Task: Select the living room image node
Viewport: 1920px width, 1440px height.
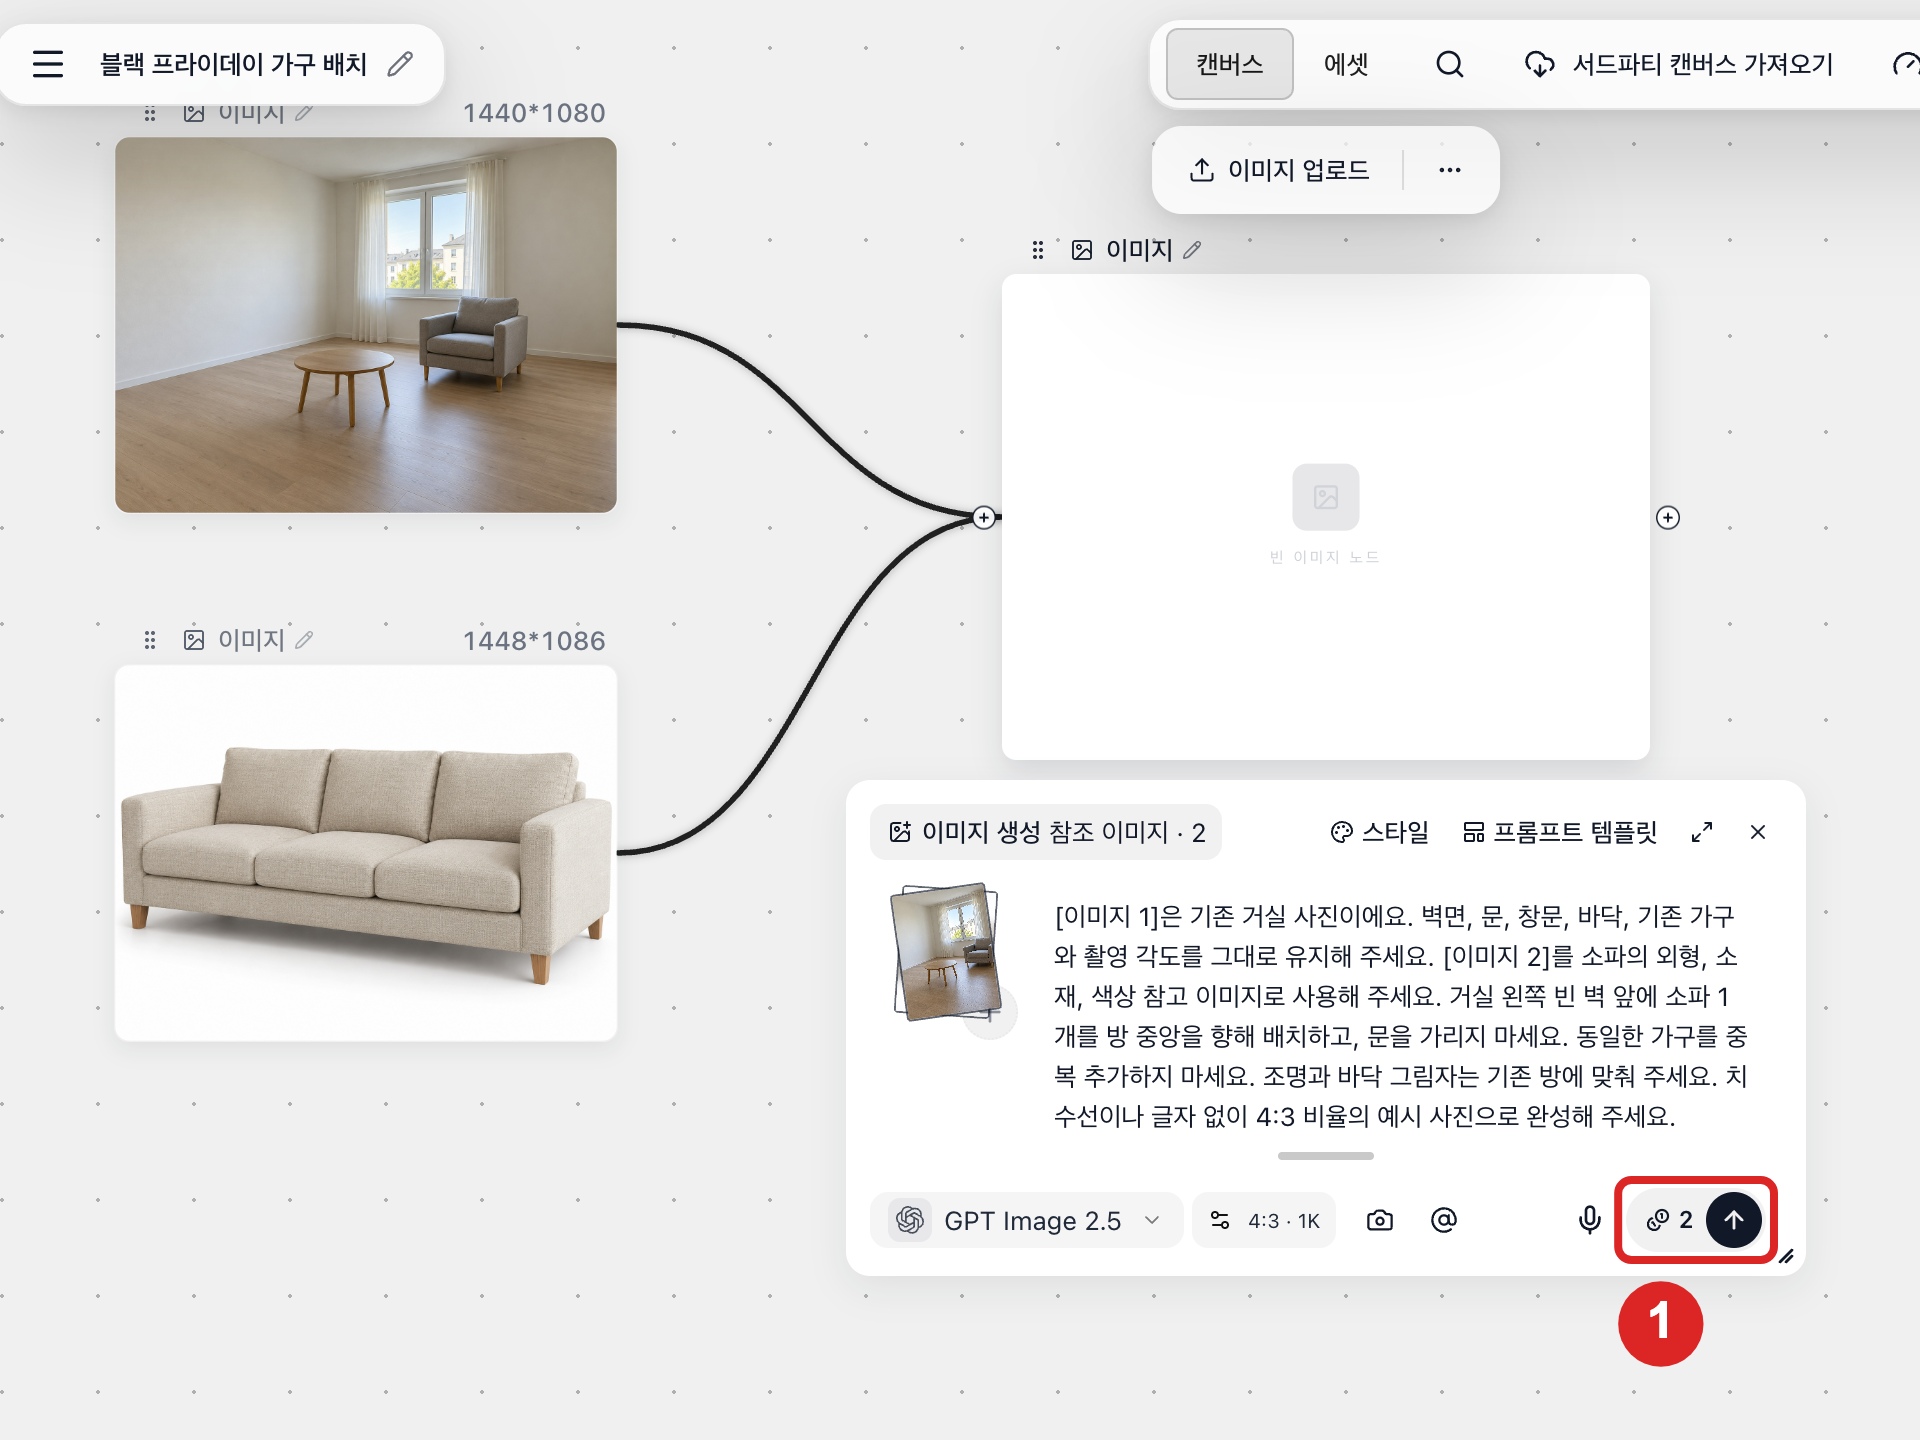Action: click(x=366, y=325)
